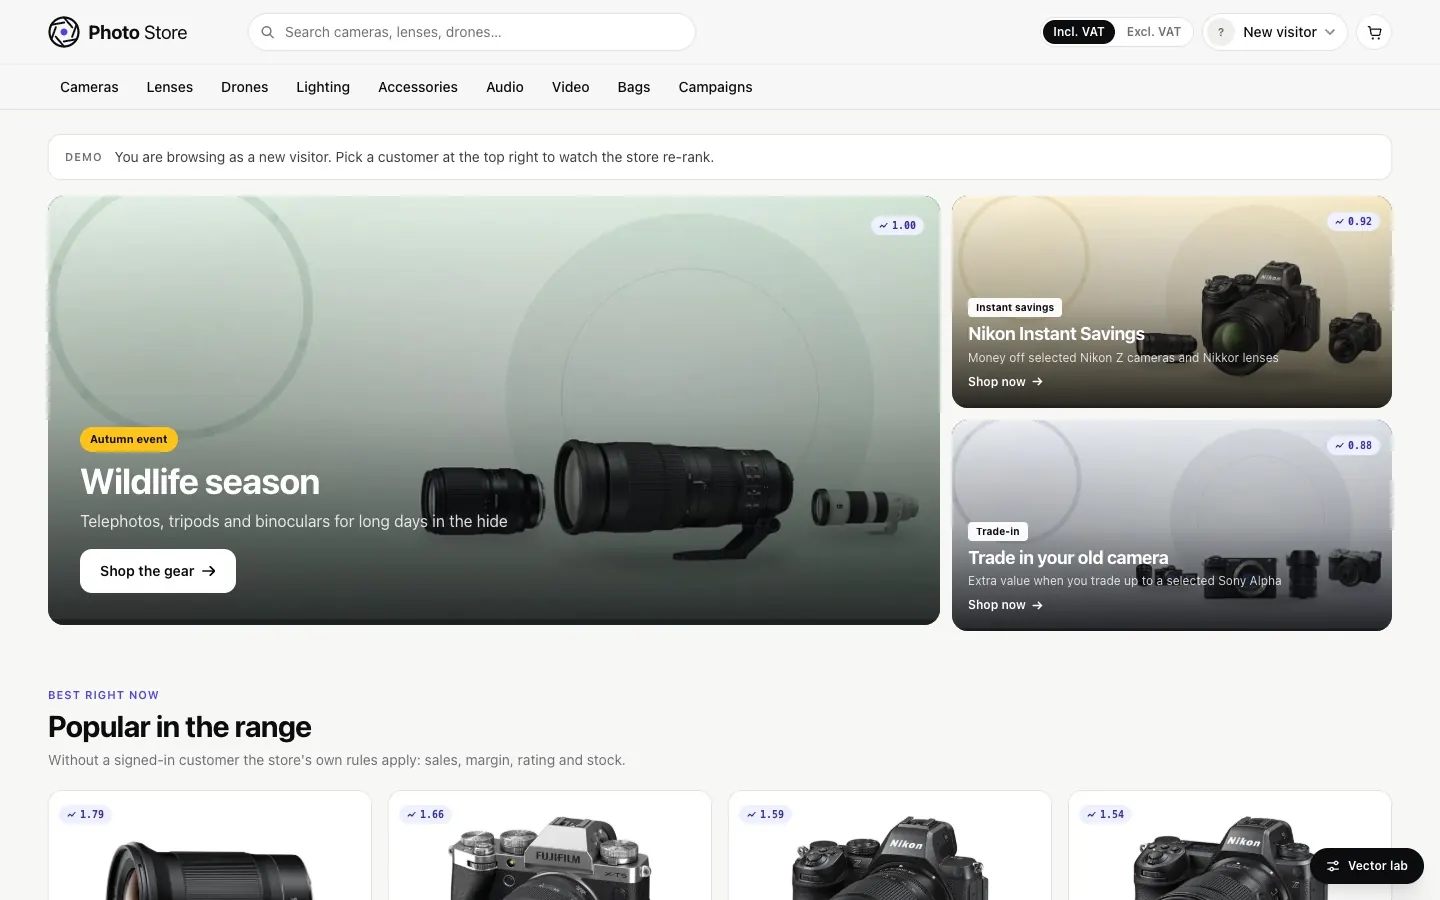The width and height of the screenshot is (1440, 900).
Task: Click Shop now on Nikon Instant Savings
Action: click(x=1005, y=382)
